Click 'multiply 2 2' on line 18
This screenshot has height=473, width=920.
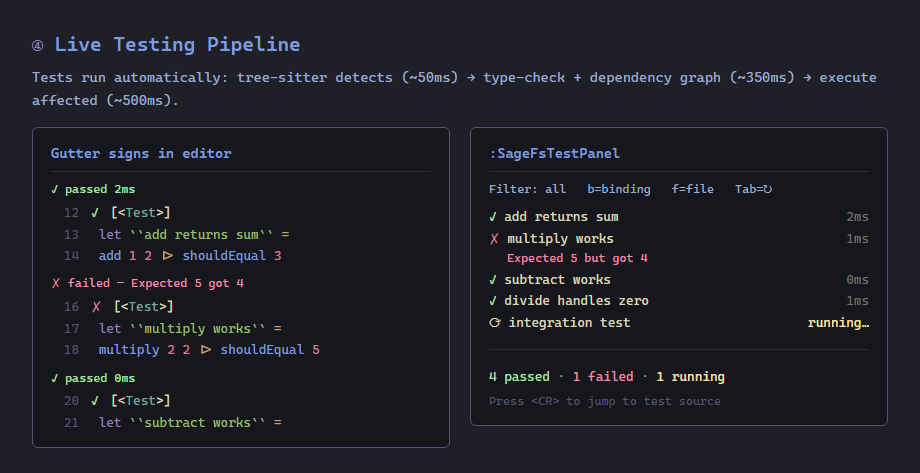coord(144,350)
